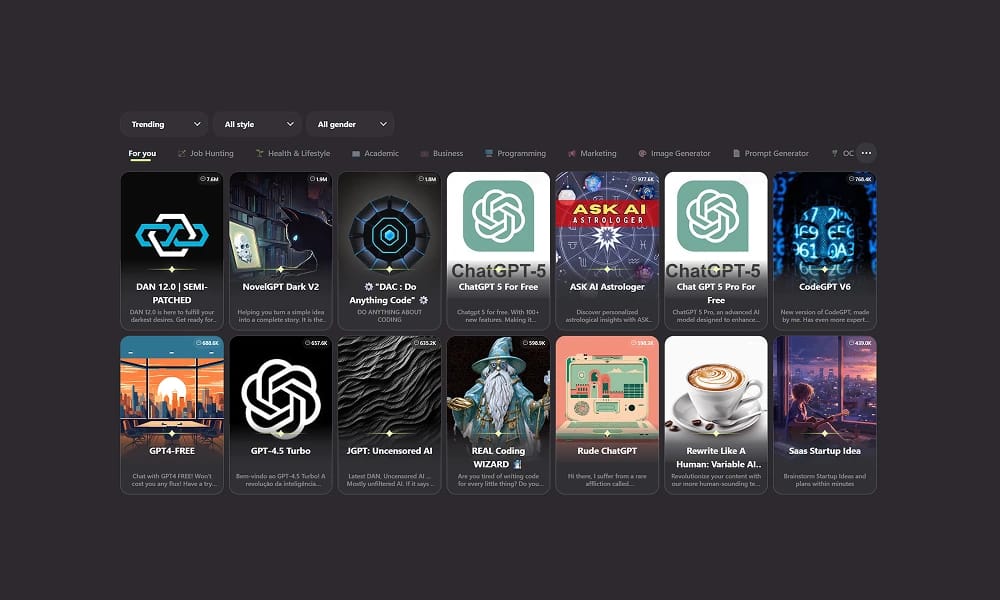Click the Job Hunting tab icon
This screenshot has width=1000, height=600.
point(182,154)
